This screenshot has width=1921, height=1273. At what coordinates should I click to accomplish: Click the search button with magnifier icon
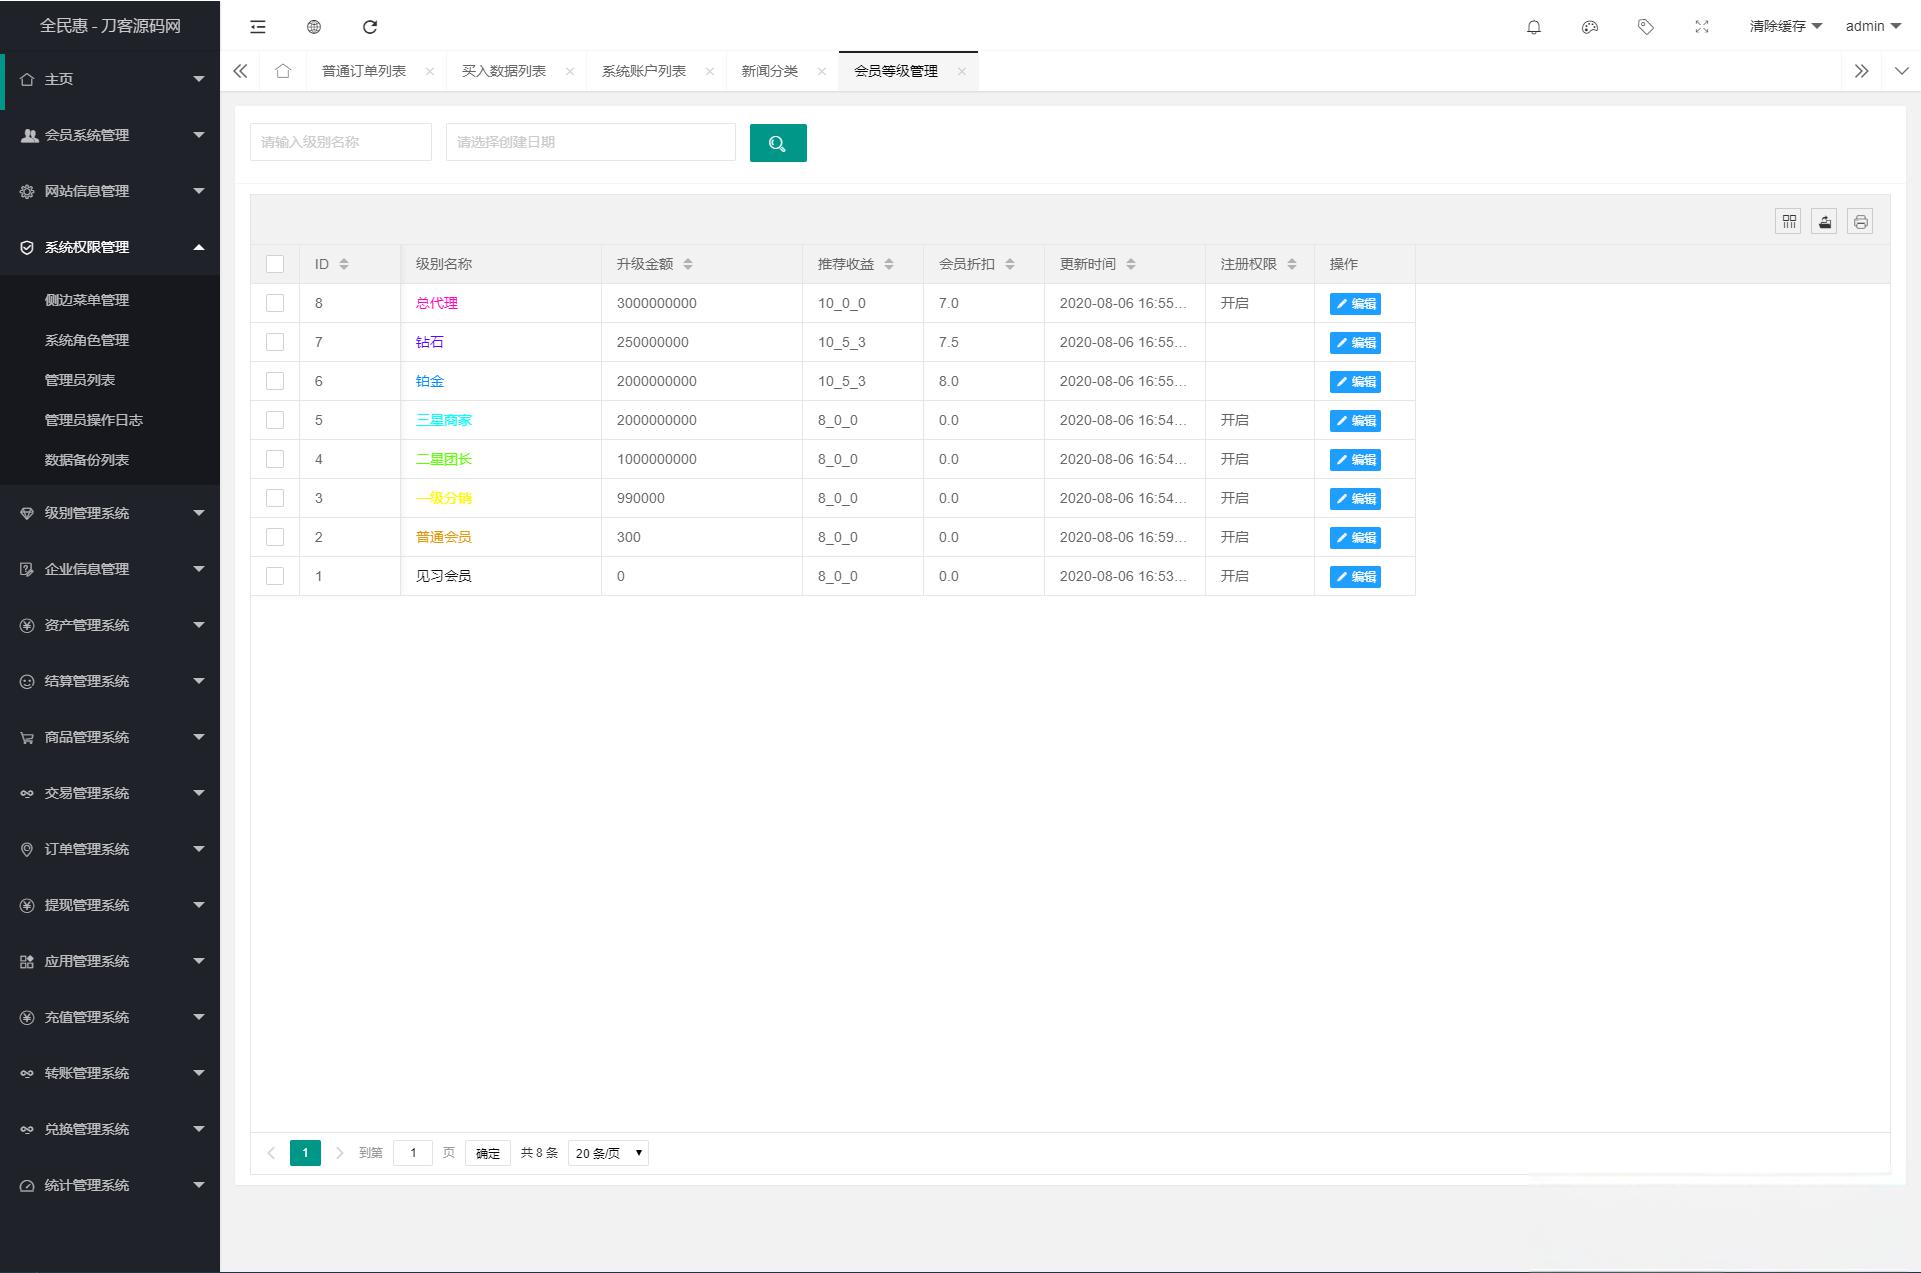(778, 143)
